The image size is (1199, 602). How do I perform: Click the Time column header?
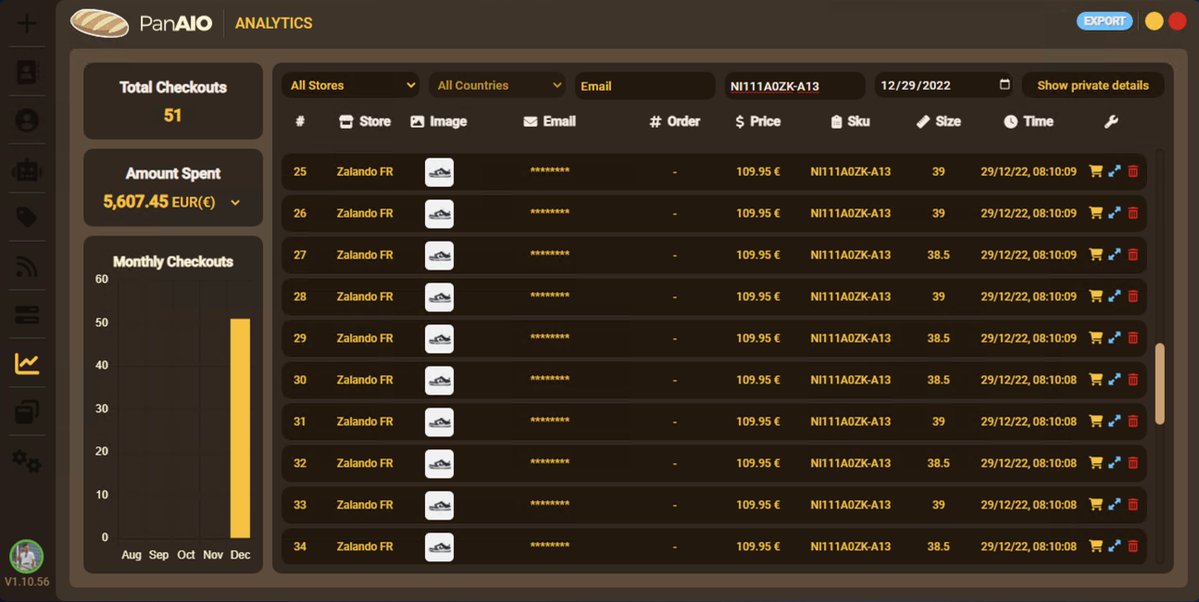tap(1028, 122)
